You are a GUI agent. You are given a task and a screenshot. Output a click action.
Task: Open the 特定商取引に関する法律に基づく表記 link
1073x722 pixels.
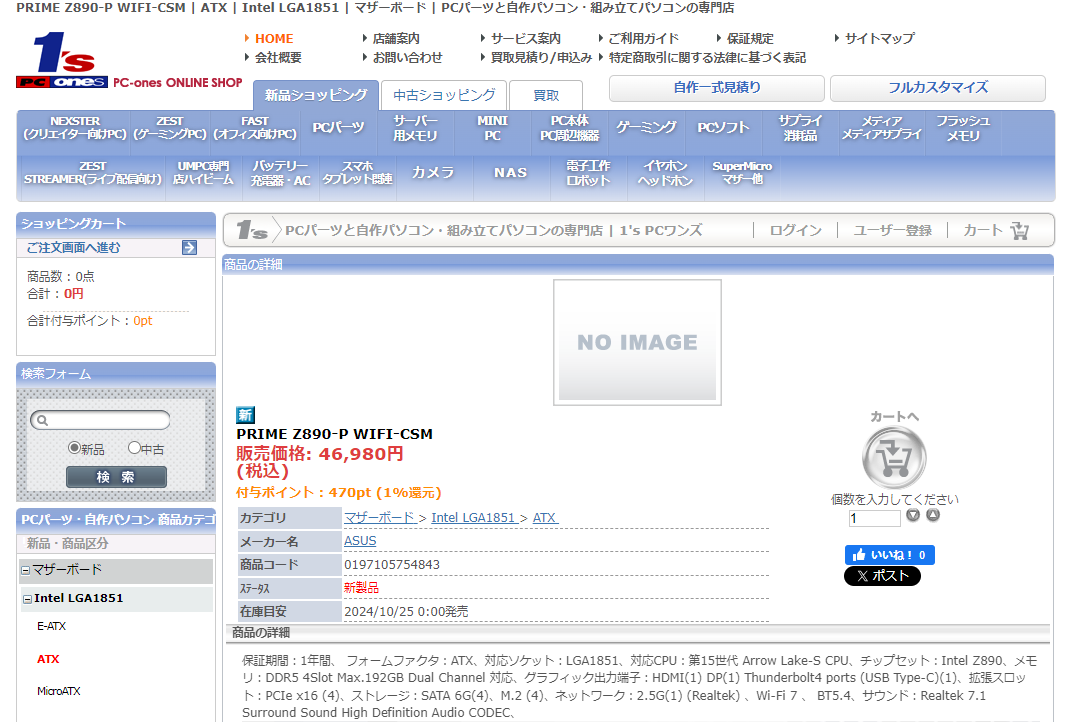[x=707, y=58]
